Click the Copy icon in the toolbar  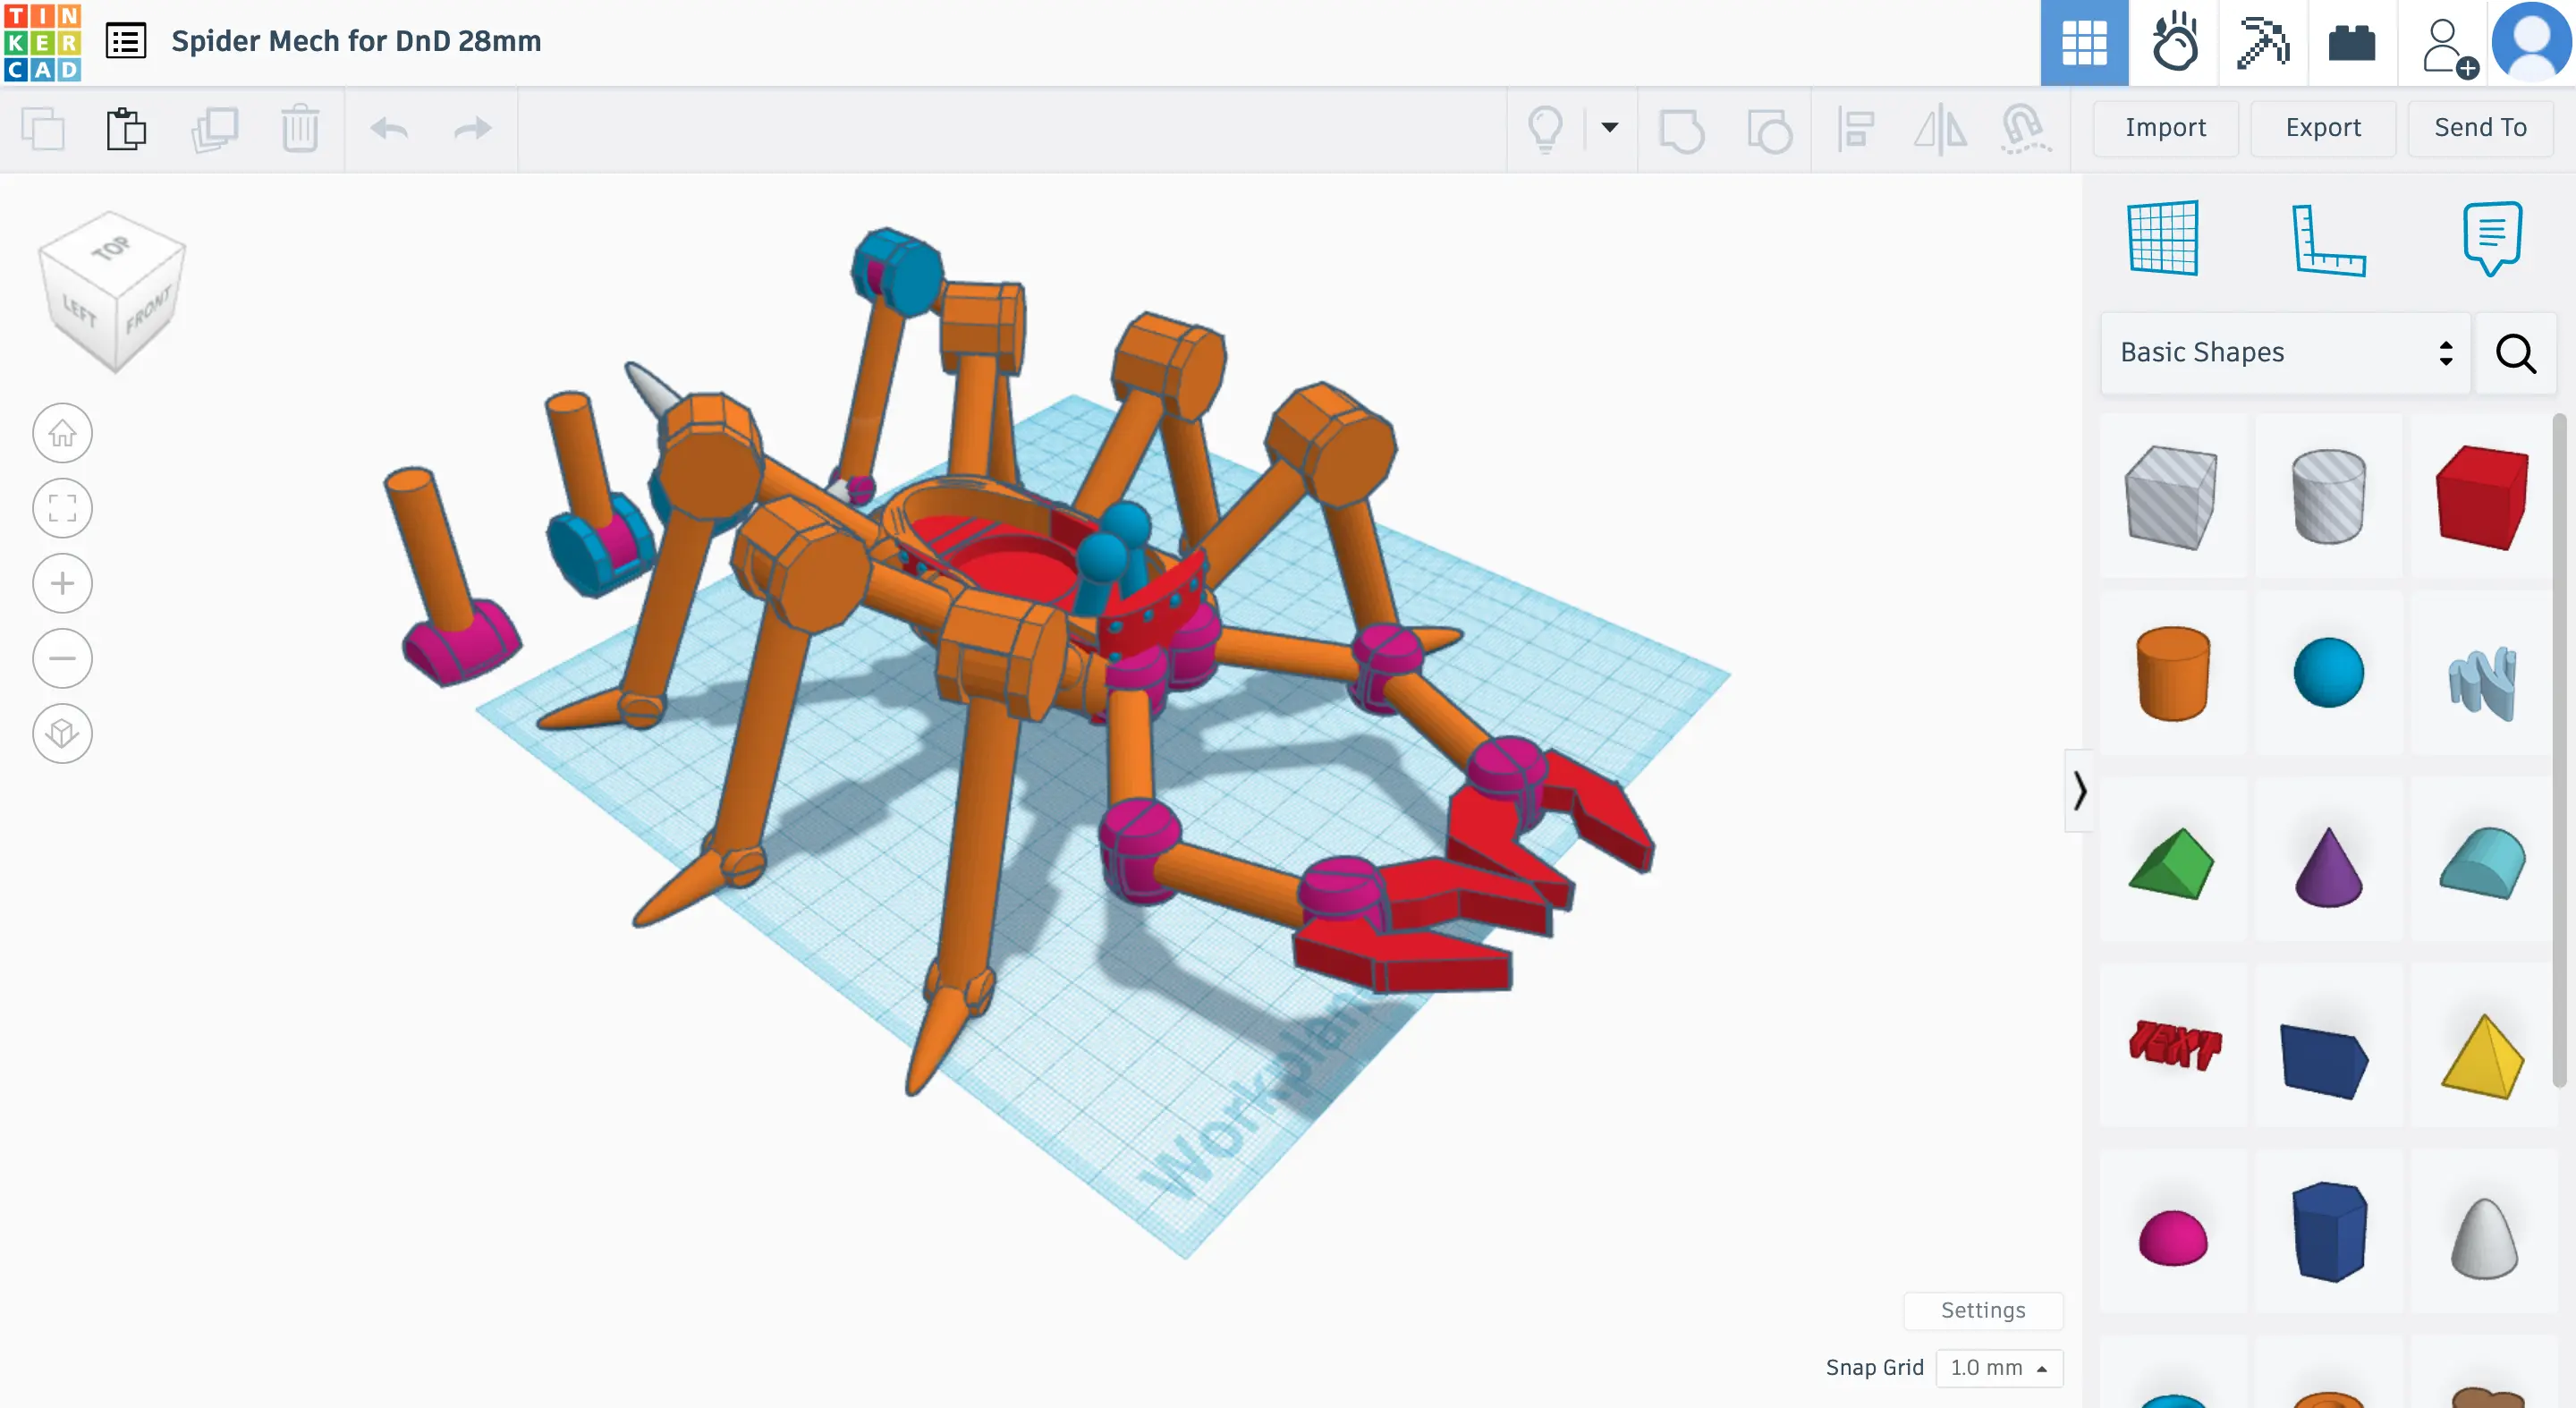coord(43,129)
